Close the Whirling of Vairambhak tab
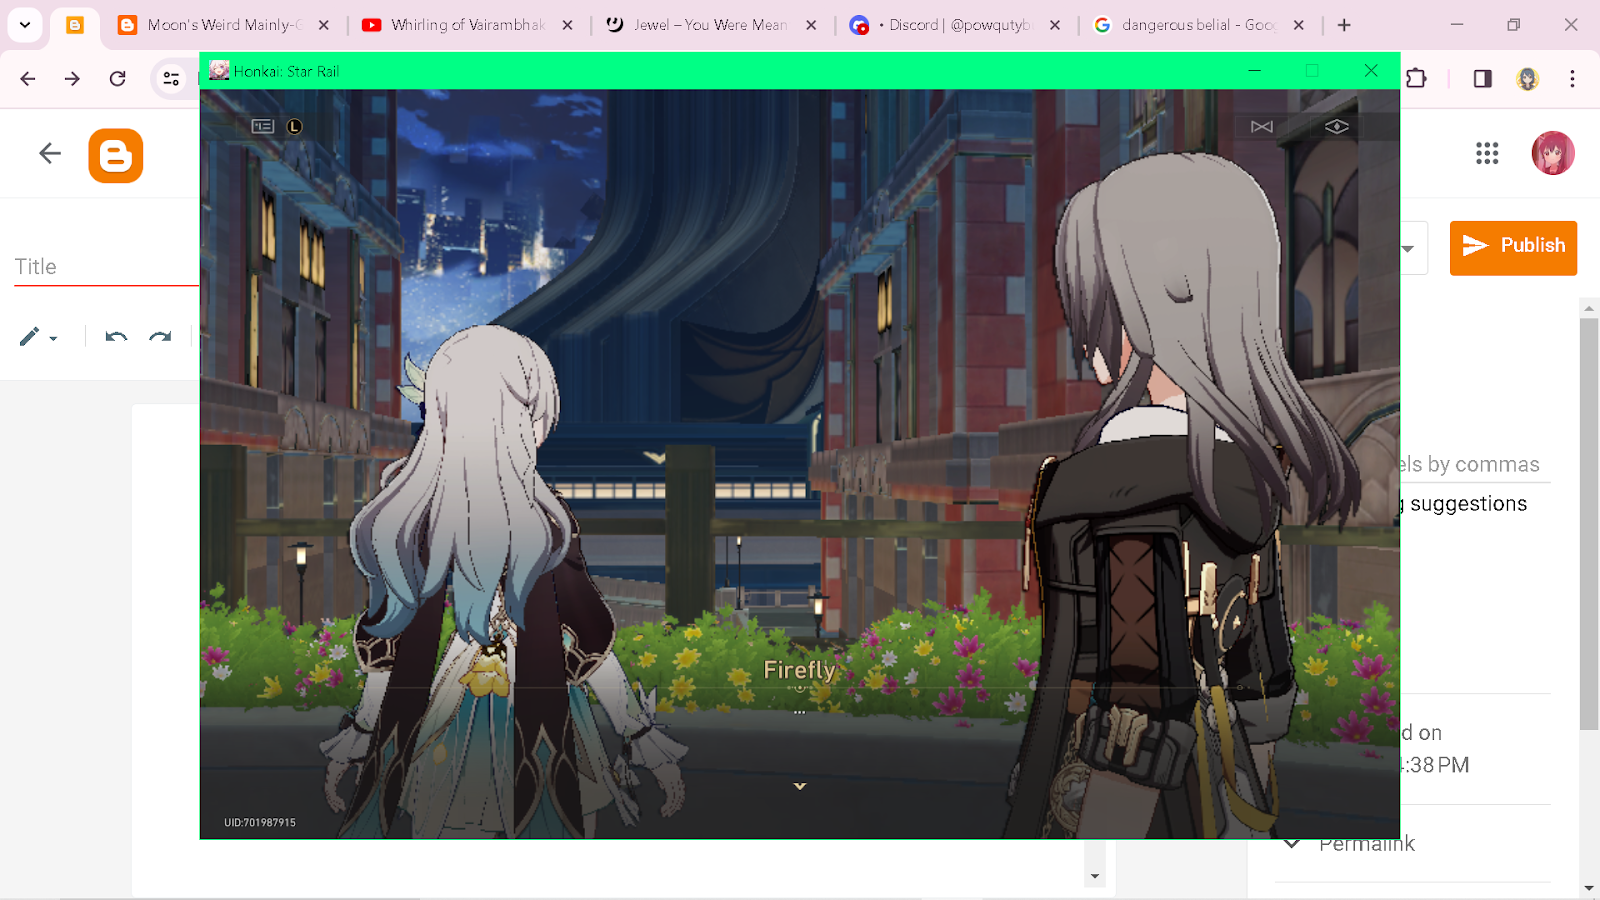This screenshot has width=1600, height=900. 568,25
